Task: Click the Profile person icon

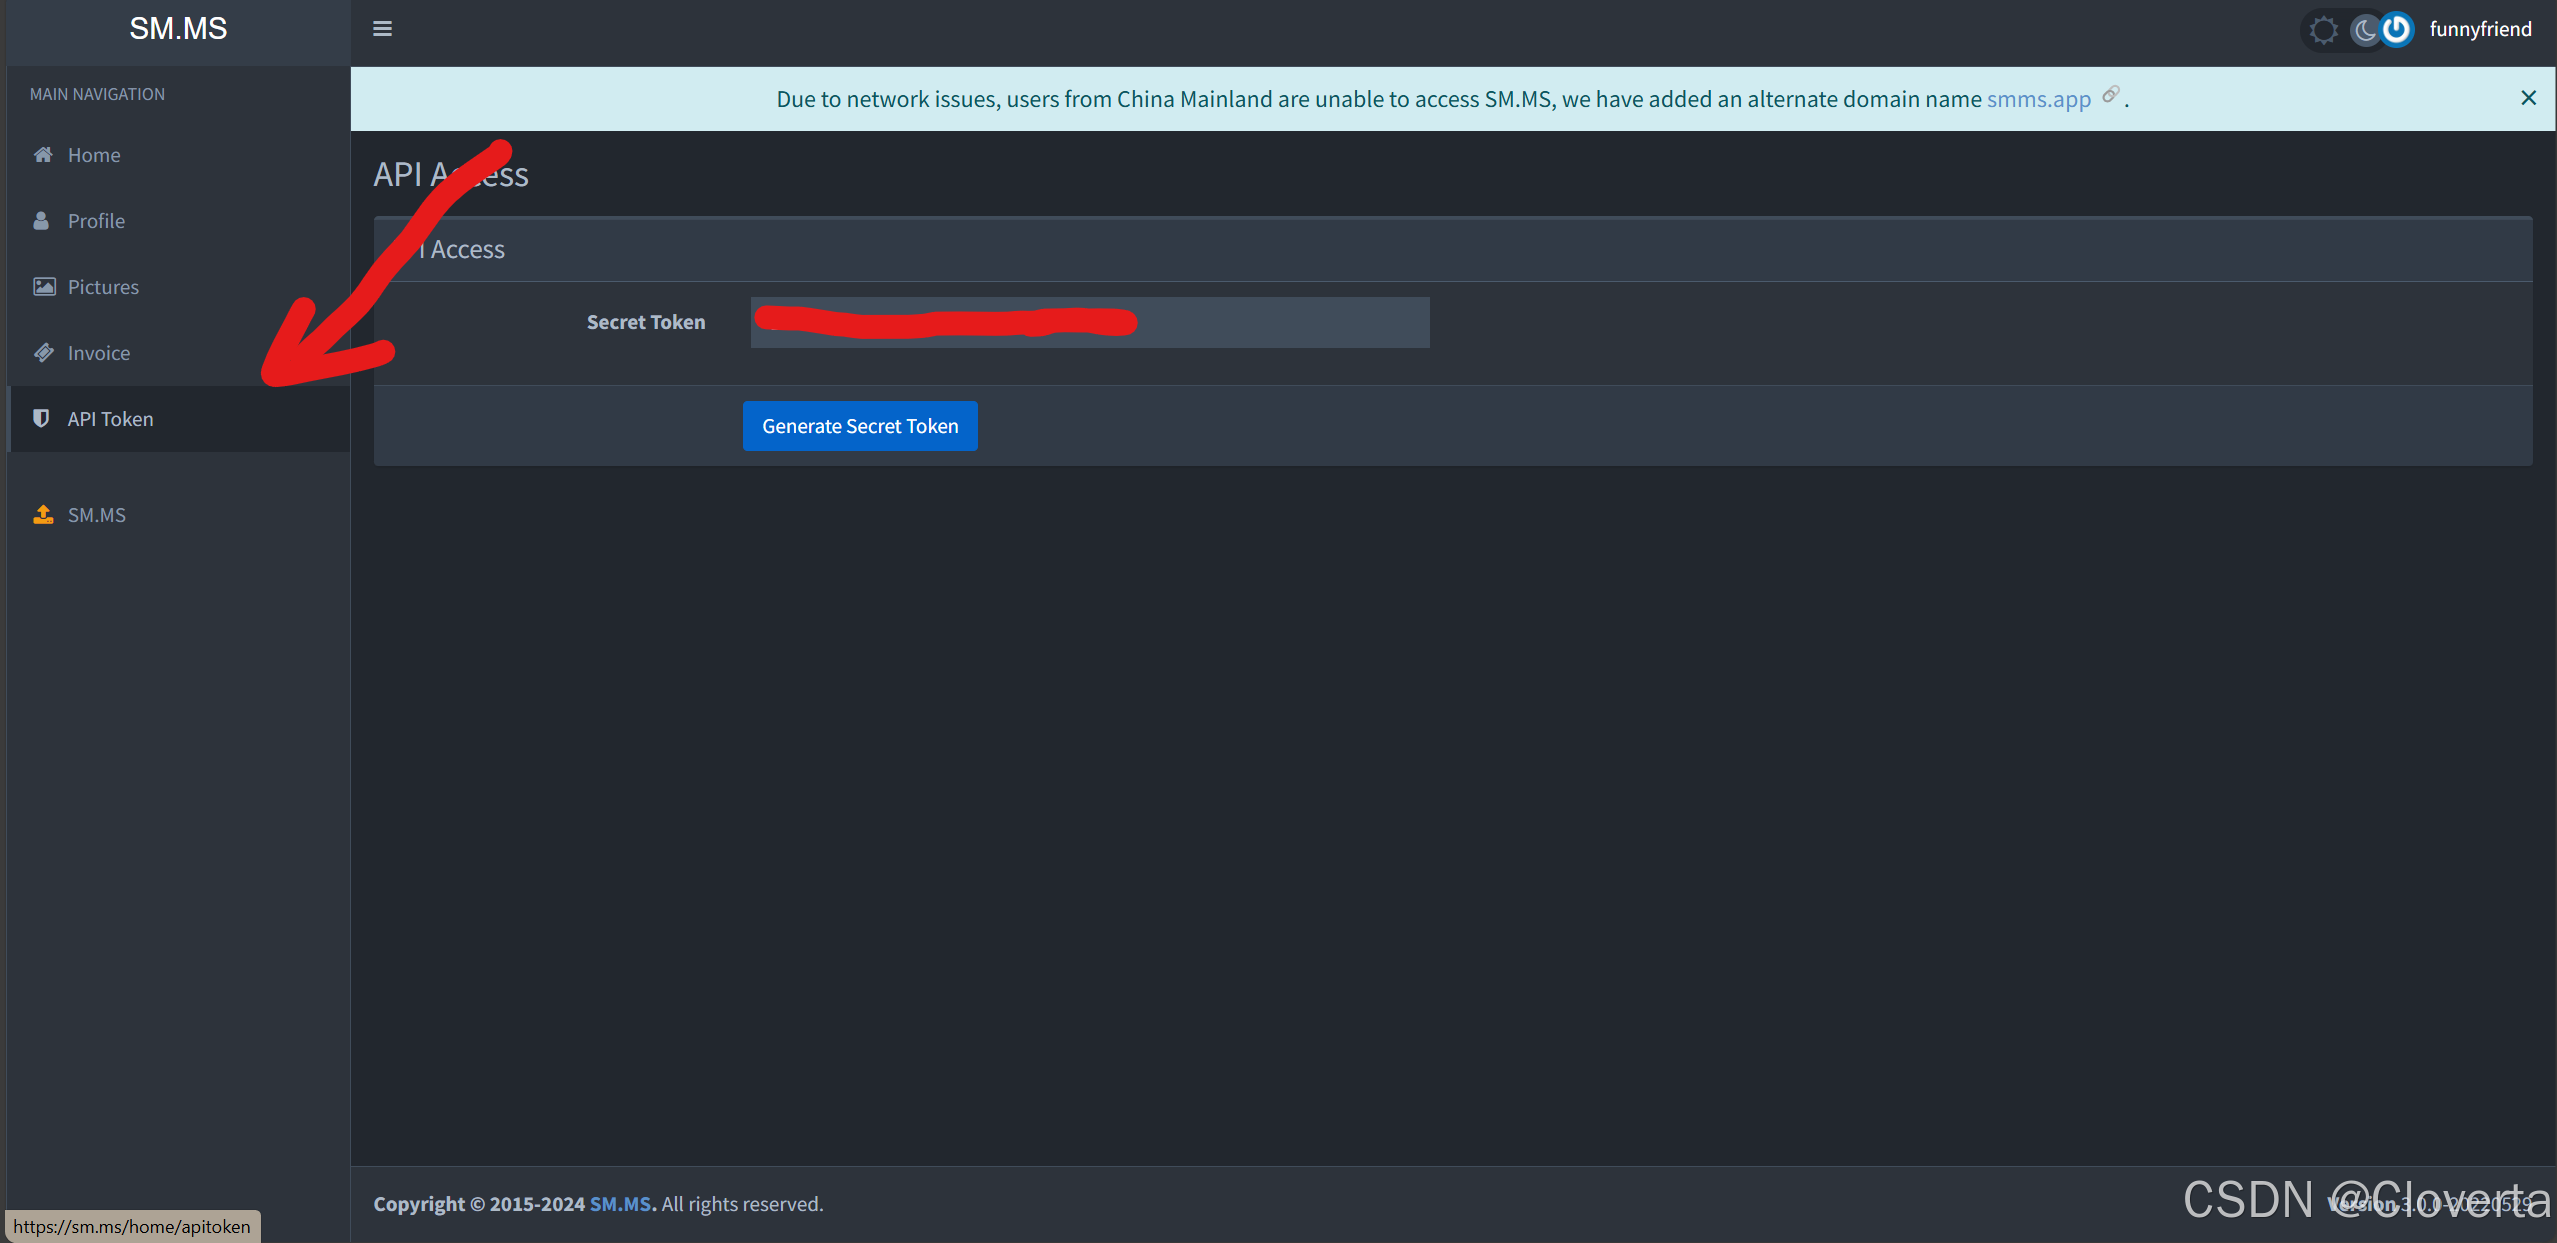Action: point(41,221)
